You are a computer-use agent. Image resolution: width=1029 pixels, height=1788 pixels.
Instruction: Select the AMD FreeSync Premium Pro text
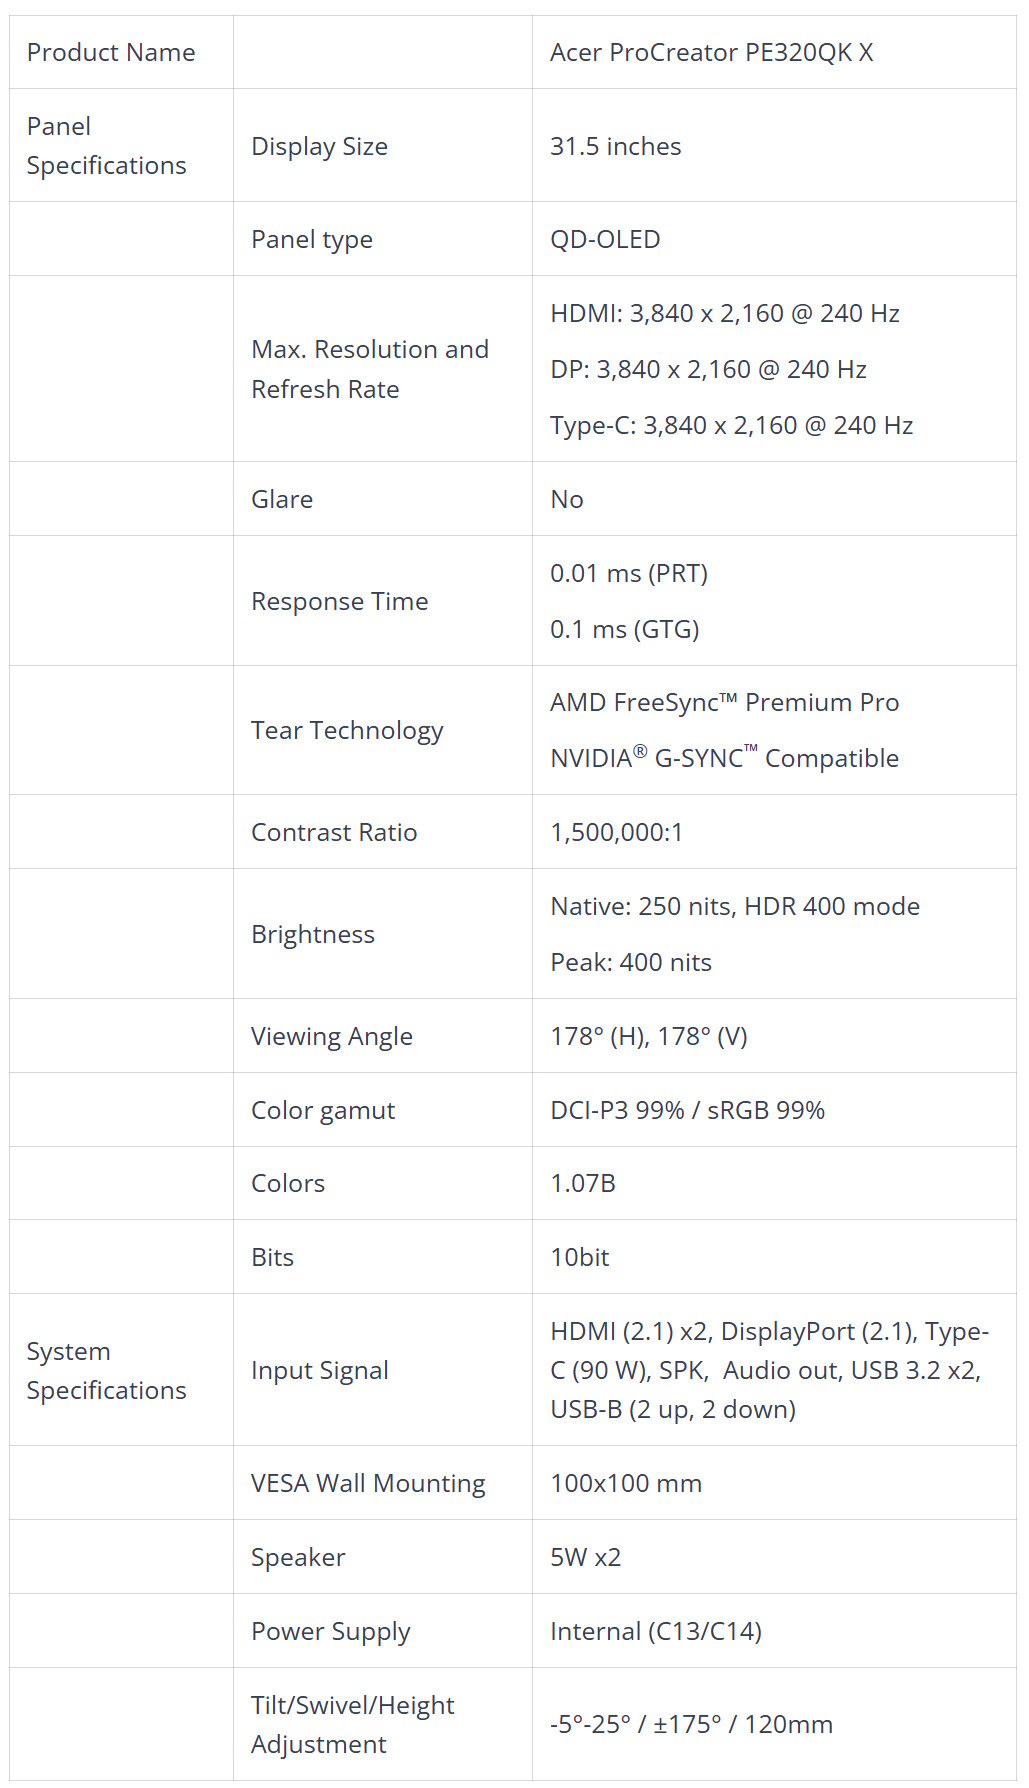(x=724, y=703)
